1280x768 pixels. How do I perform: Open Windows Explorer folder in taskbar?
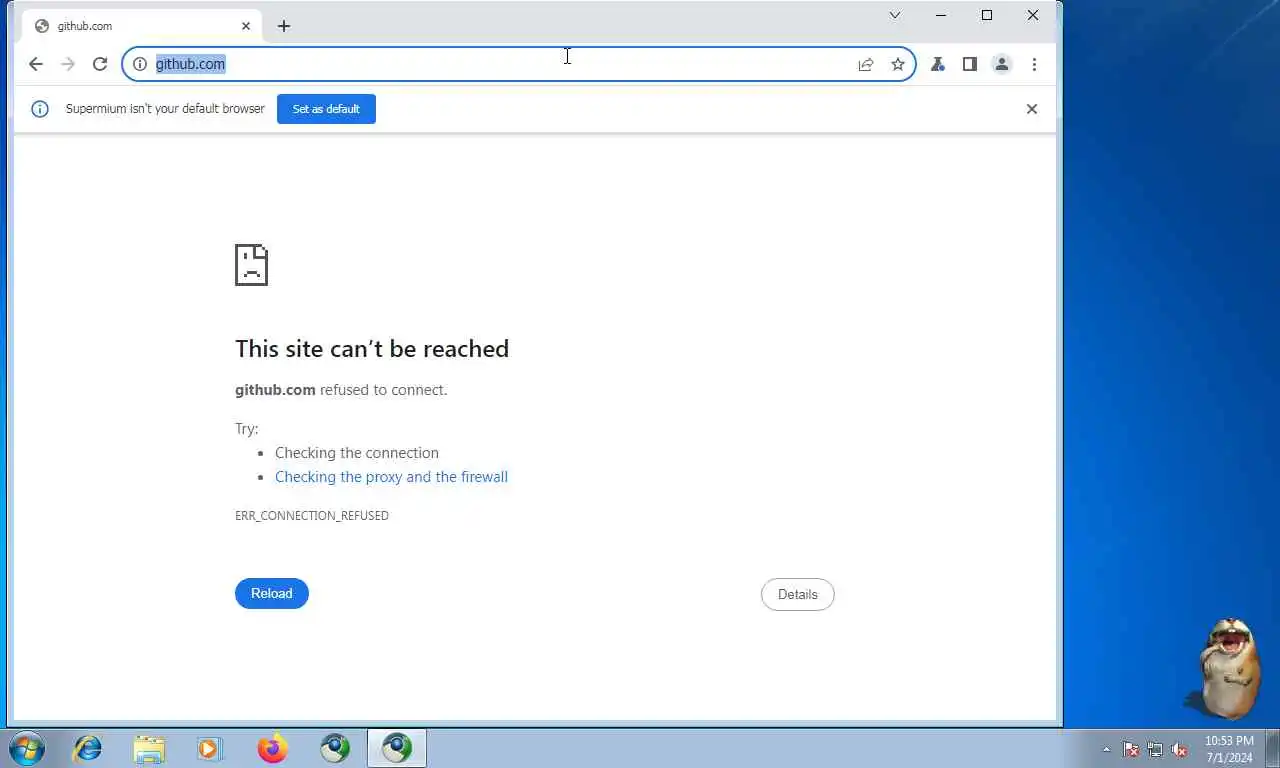149,748
